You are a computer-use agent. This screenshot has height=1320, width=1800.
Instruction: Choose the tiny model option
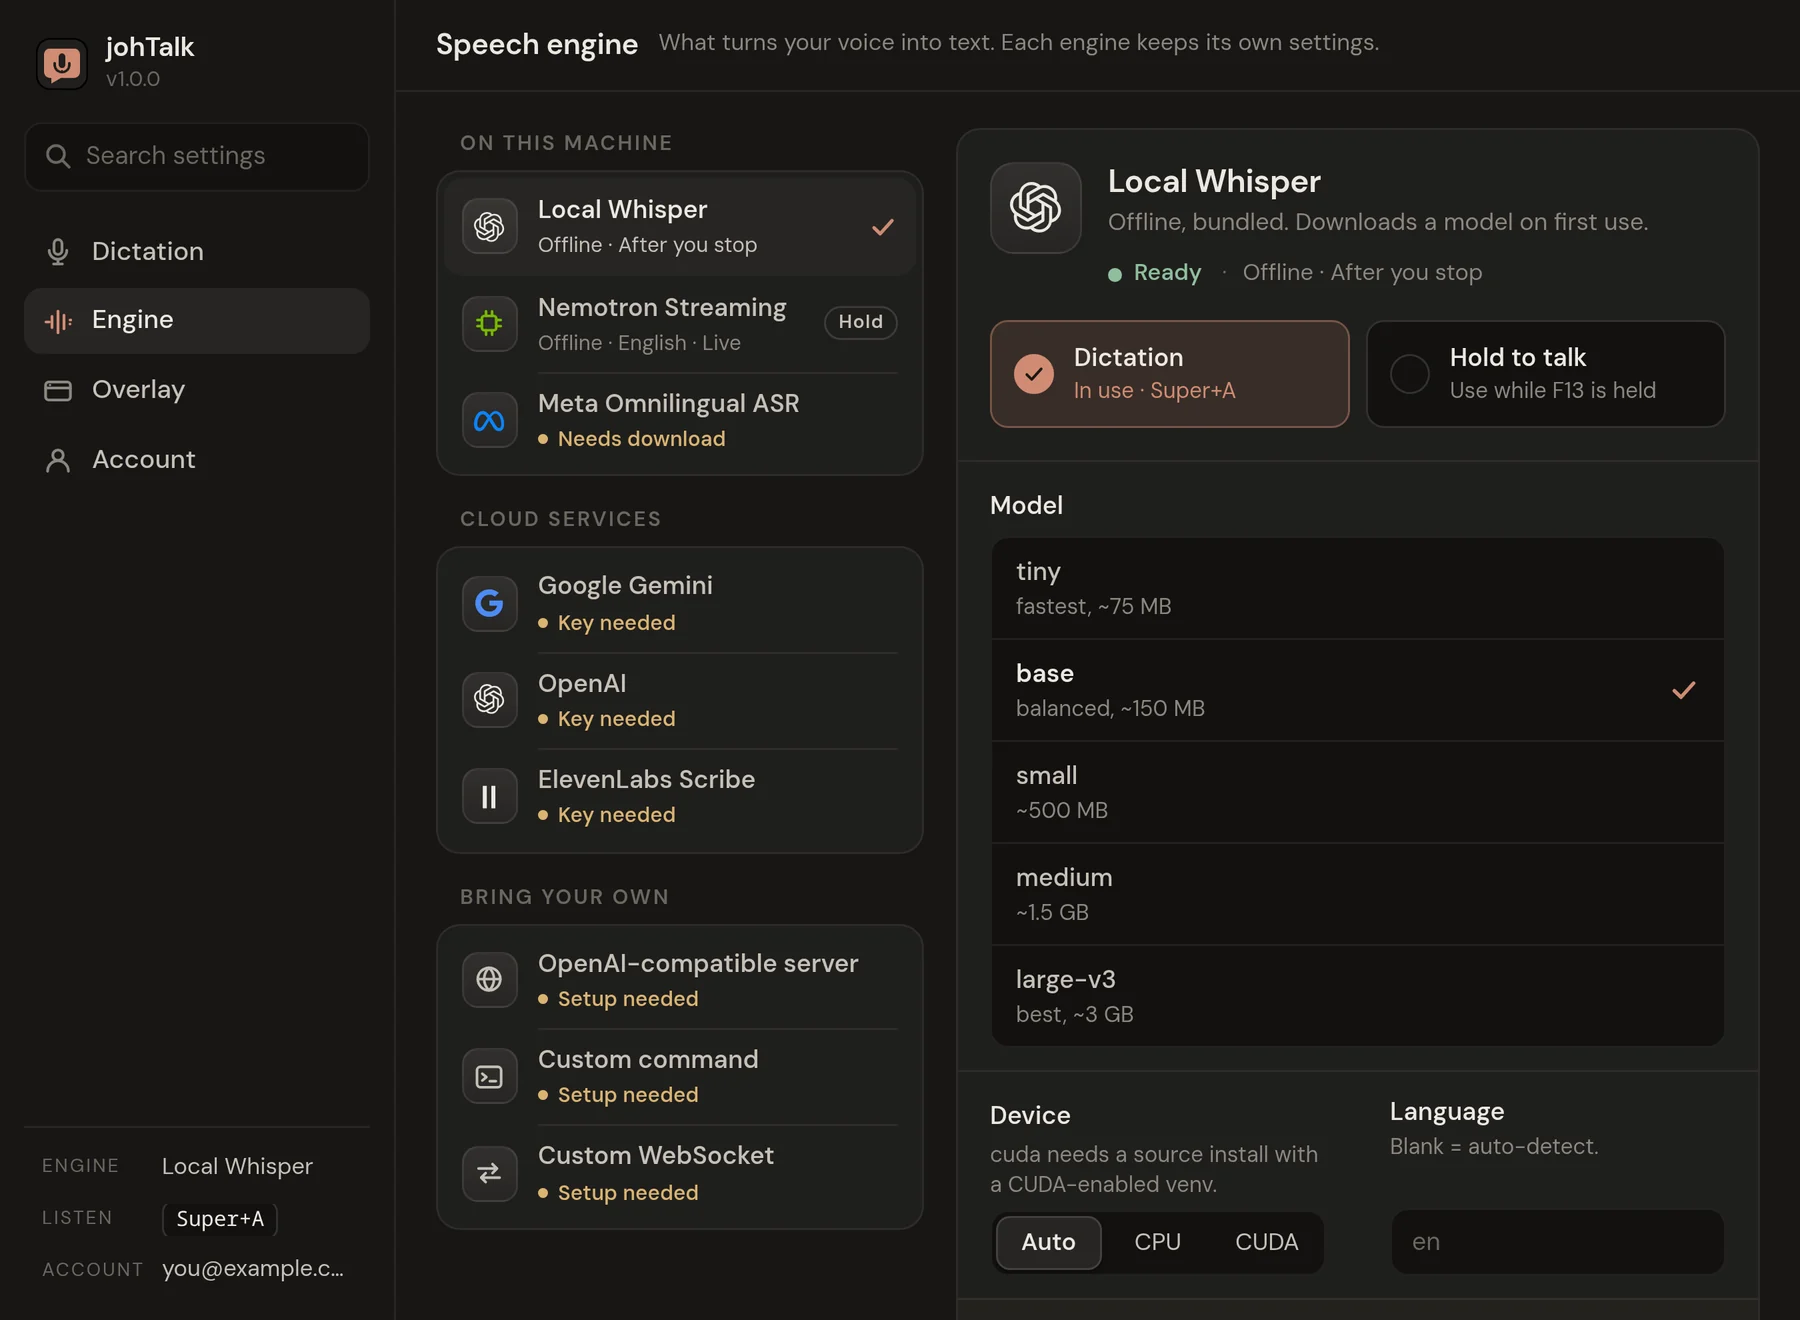tap(1358, 588)
